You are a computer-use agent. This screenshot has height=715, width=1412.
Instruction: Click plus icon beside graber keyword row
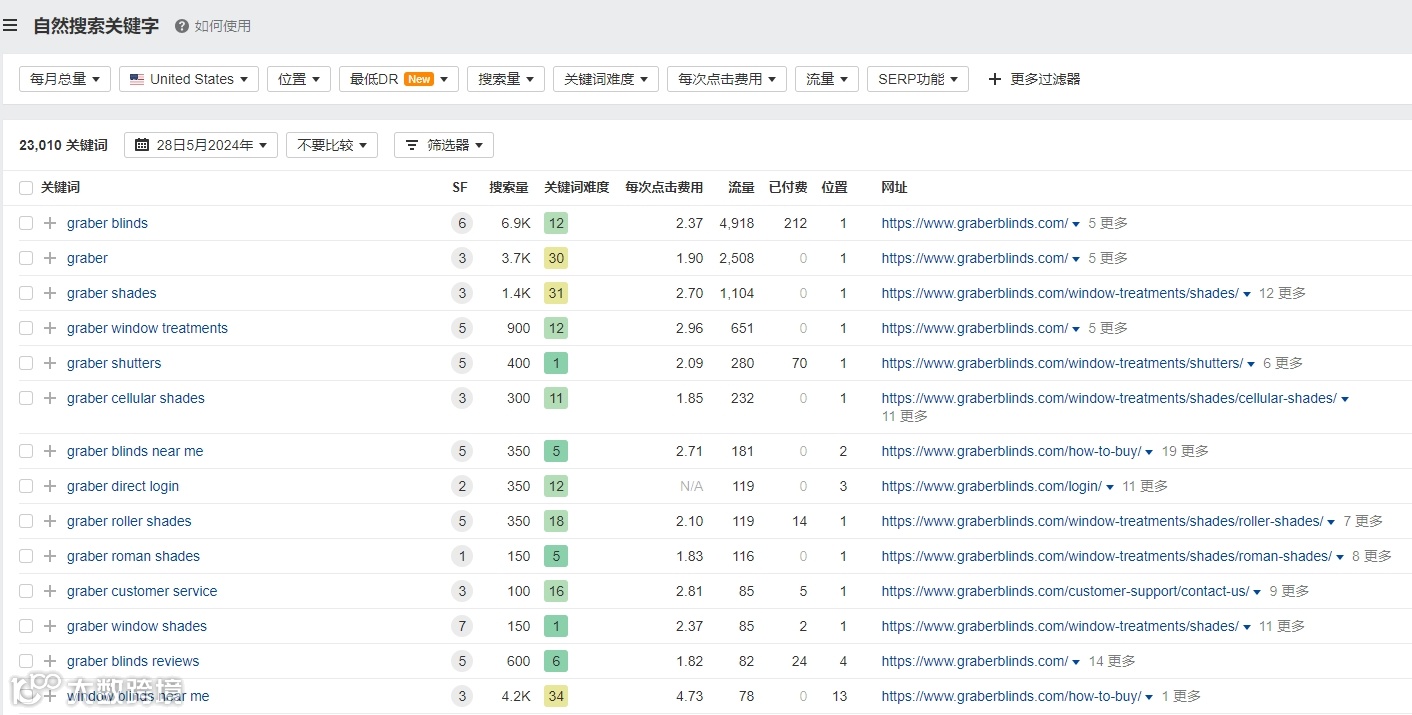tap(50, 258)
